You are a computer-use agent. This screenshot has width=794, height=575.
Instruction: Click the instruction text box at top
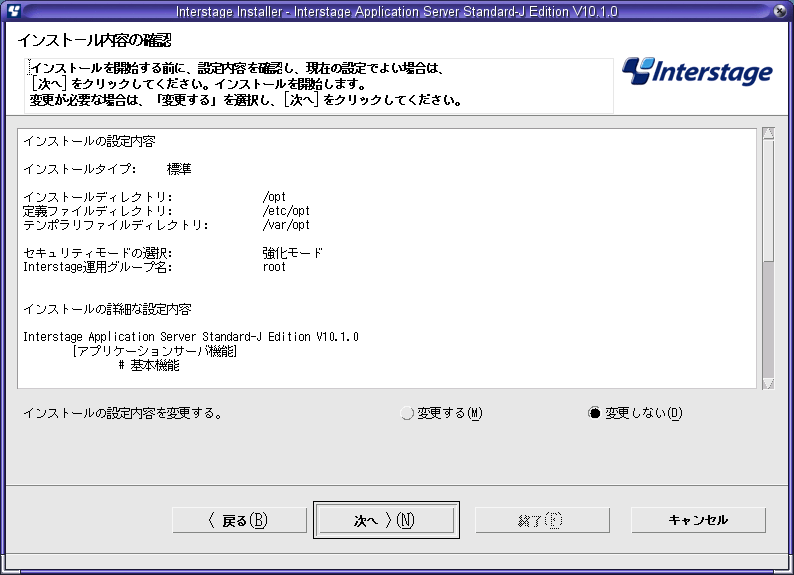tap(319, 85)
